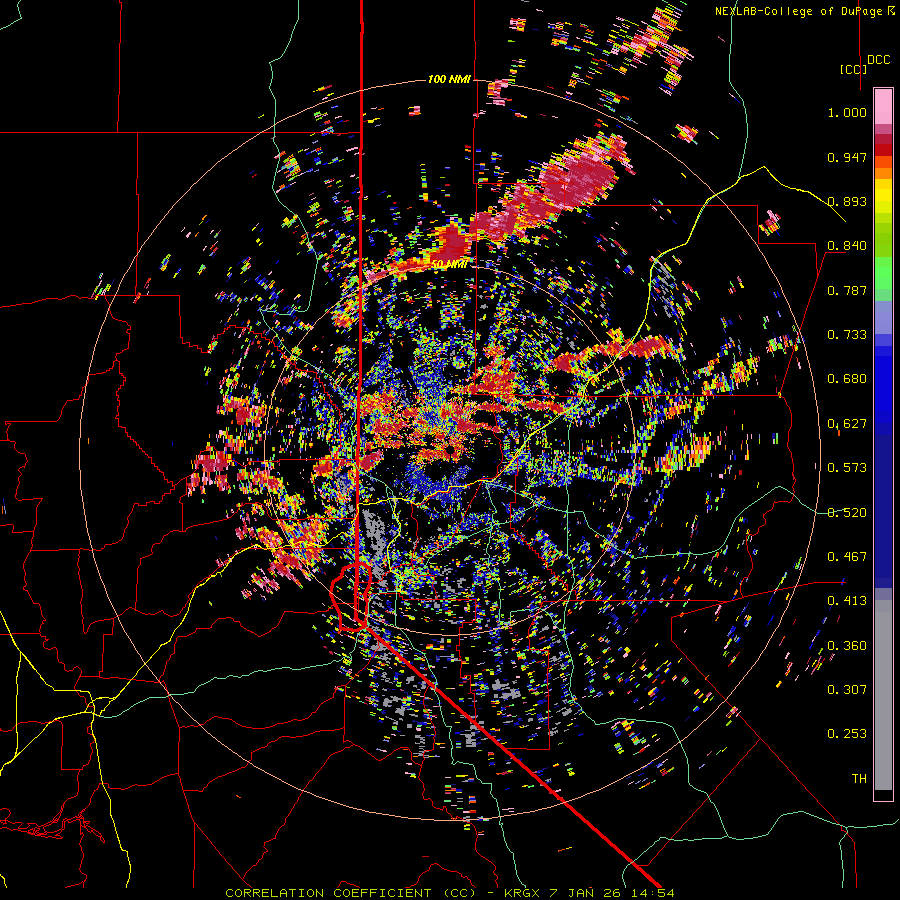Select the 0.520 legend value

(847, 513)
